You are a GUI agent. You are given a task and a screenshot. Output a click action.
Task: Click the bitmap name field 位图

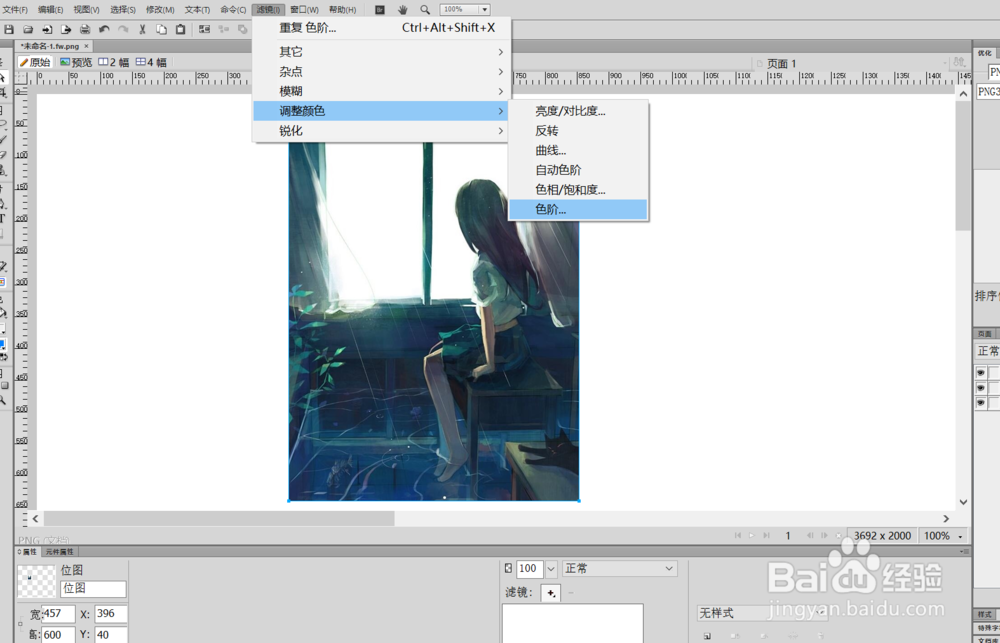[x=93, y=589]
